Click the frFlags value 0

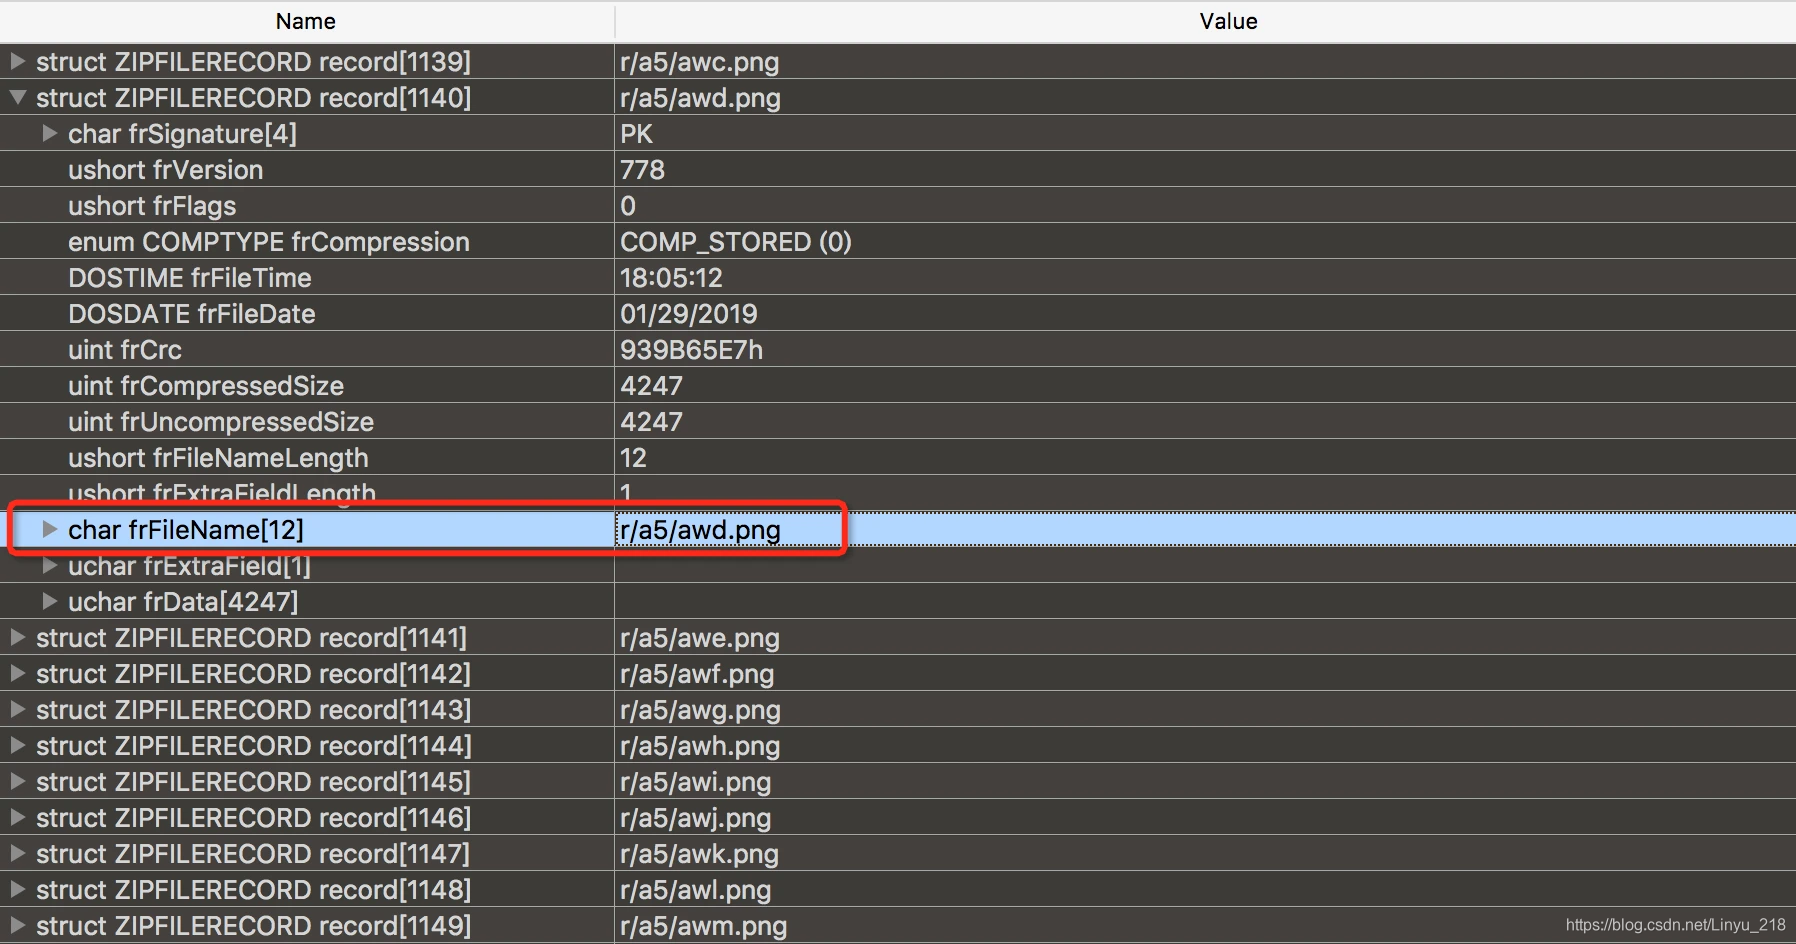pyautogui.click(x=628, y=206)
